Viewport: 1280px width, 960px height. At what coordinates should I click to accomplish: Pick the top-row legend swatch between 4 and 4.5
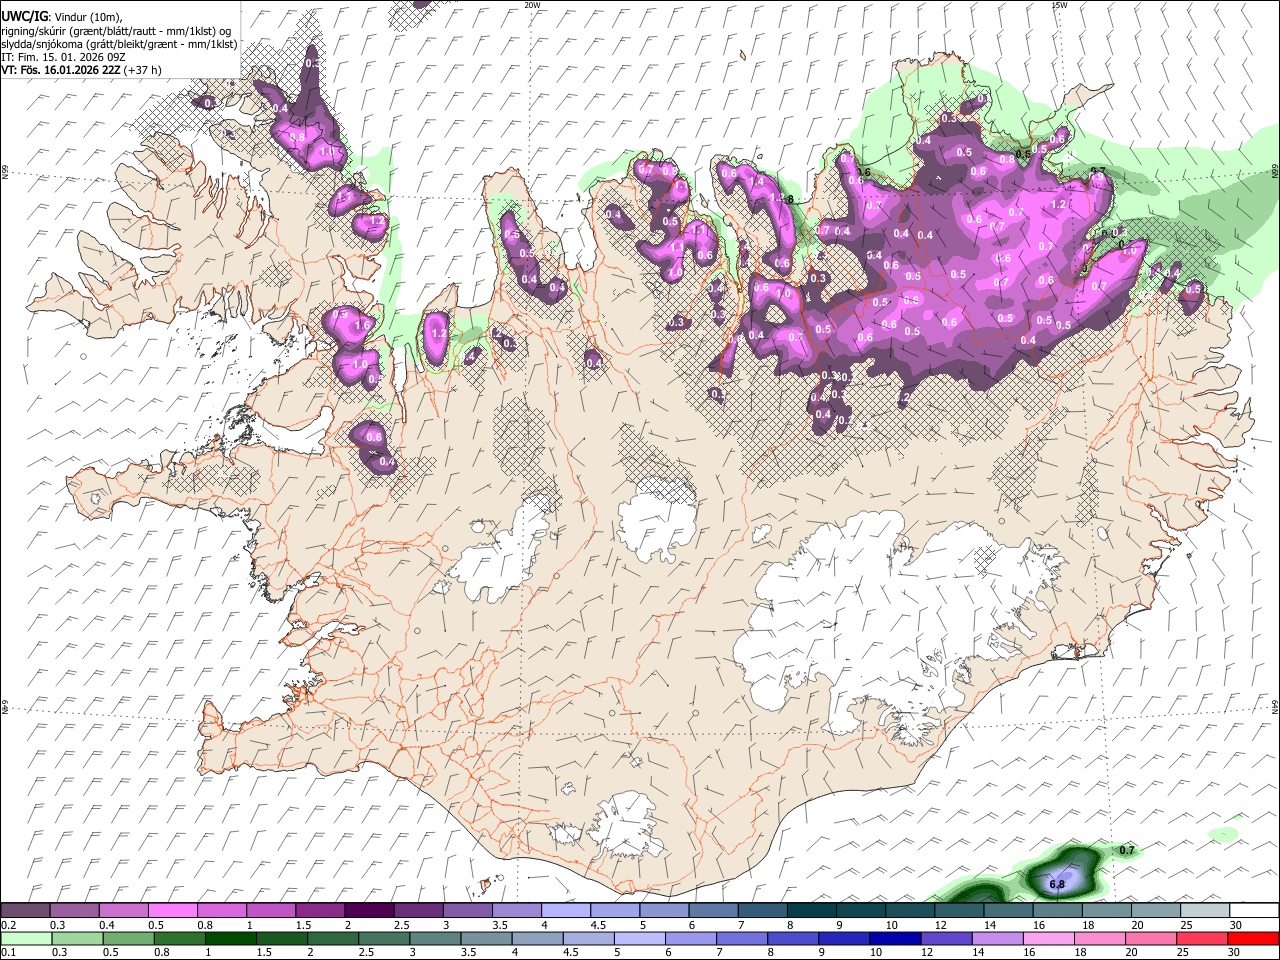[x=566, y=910]
